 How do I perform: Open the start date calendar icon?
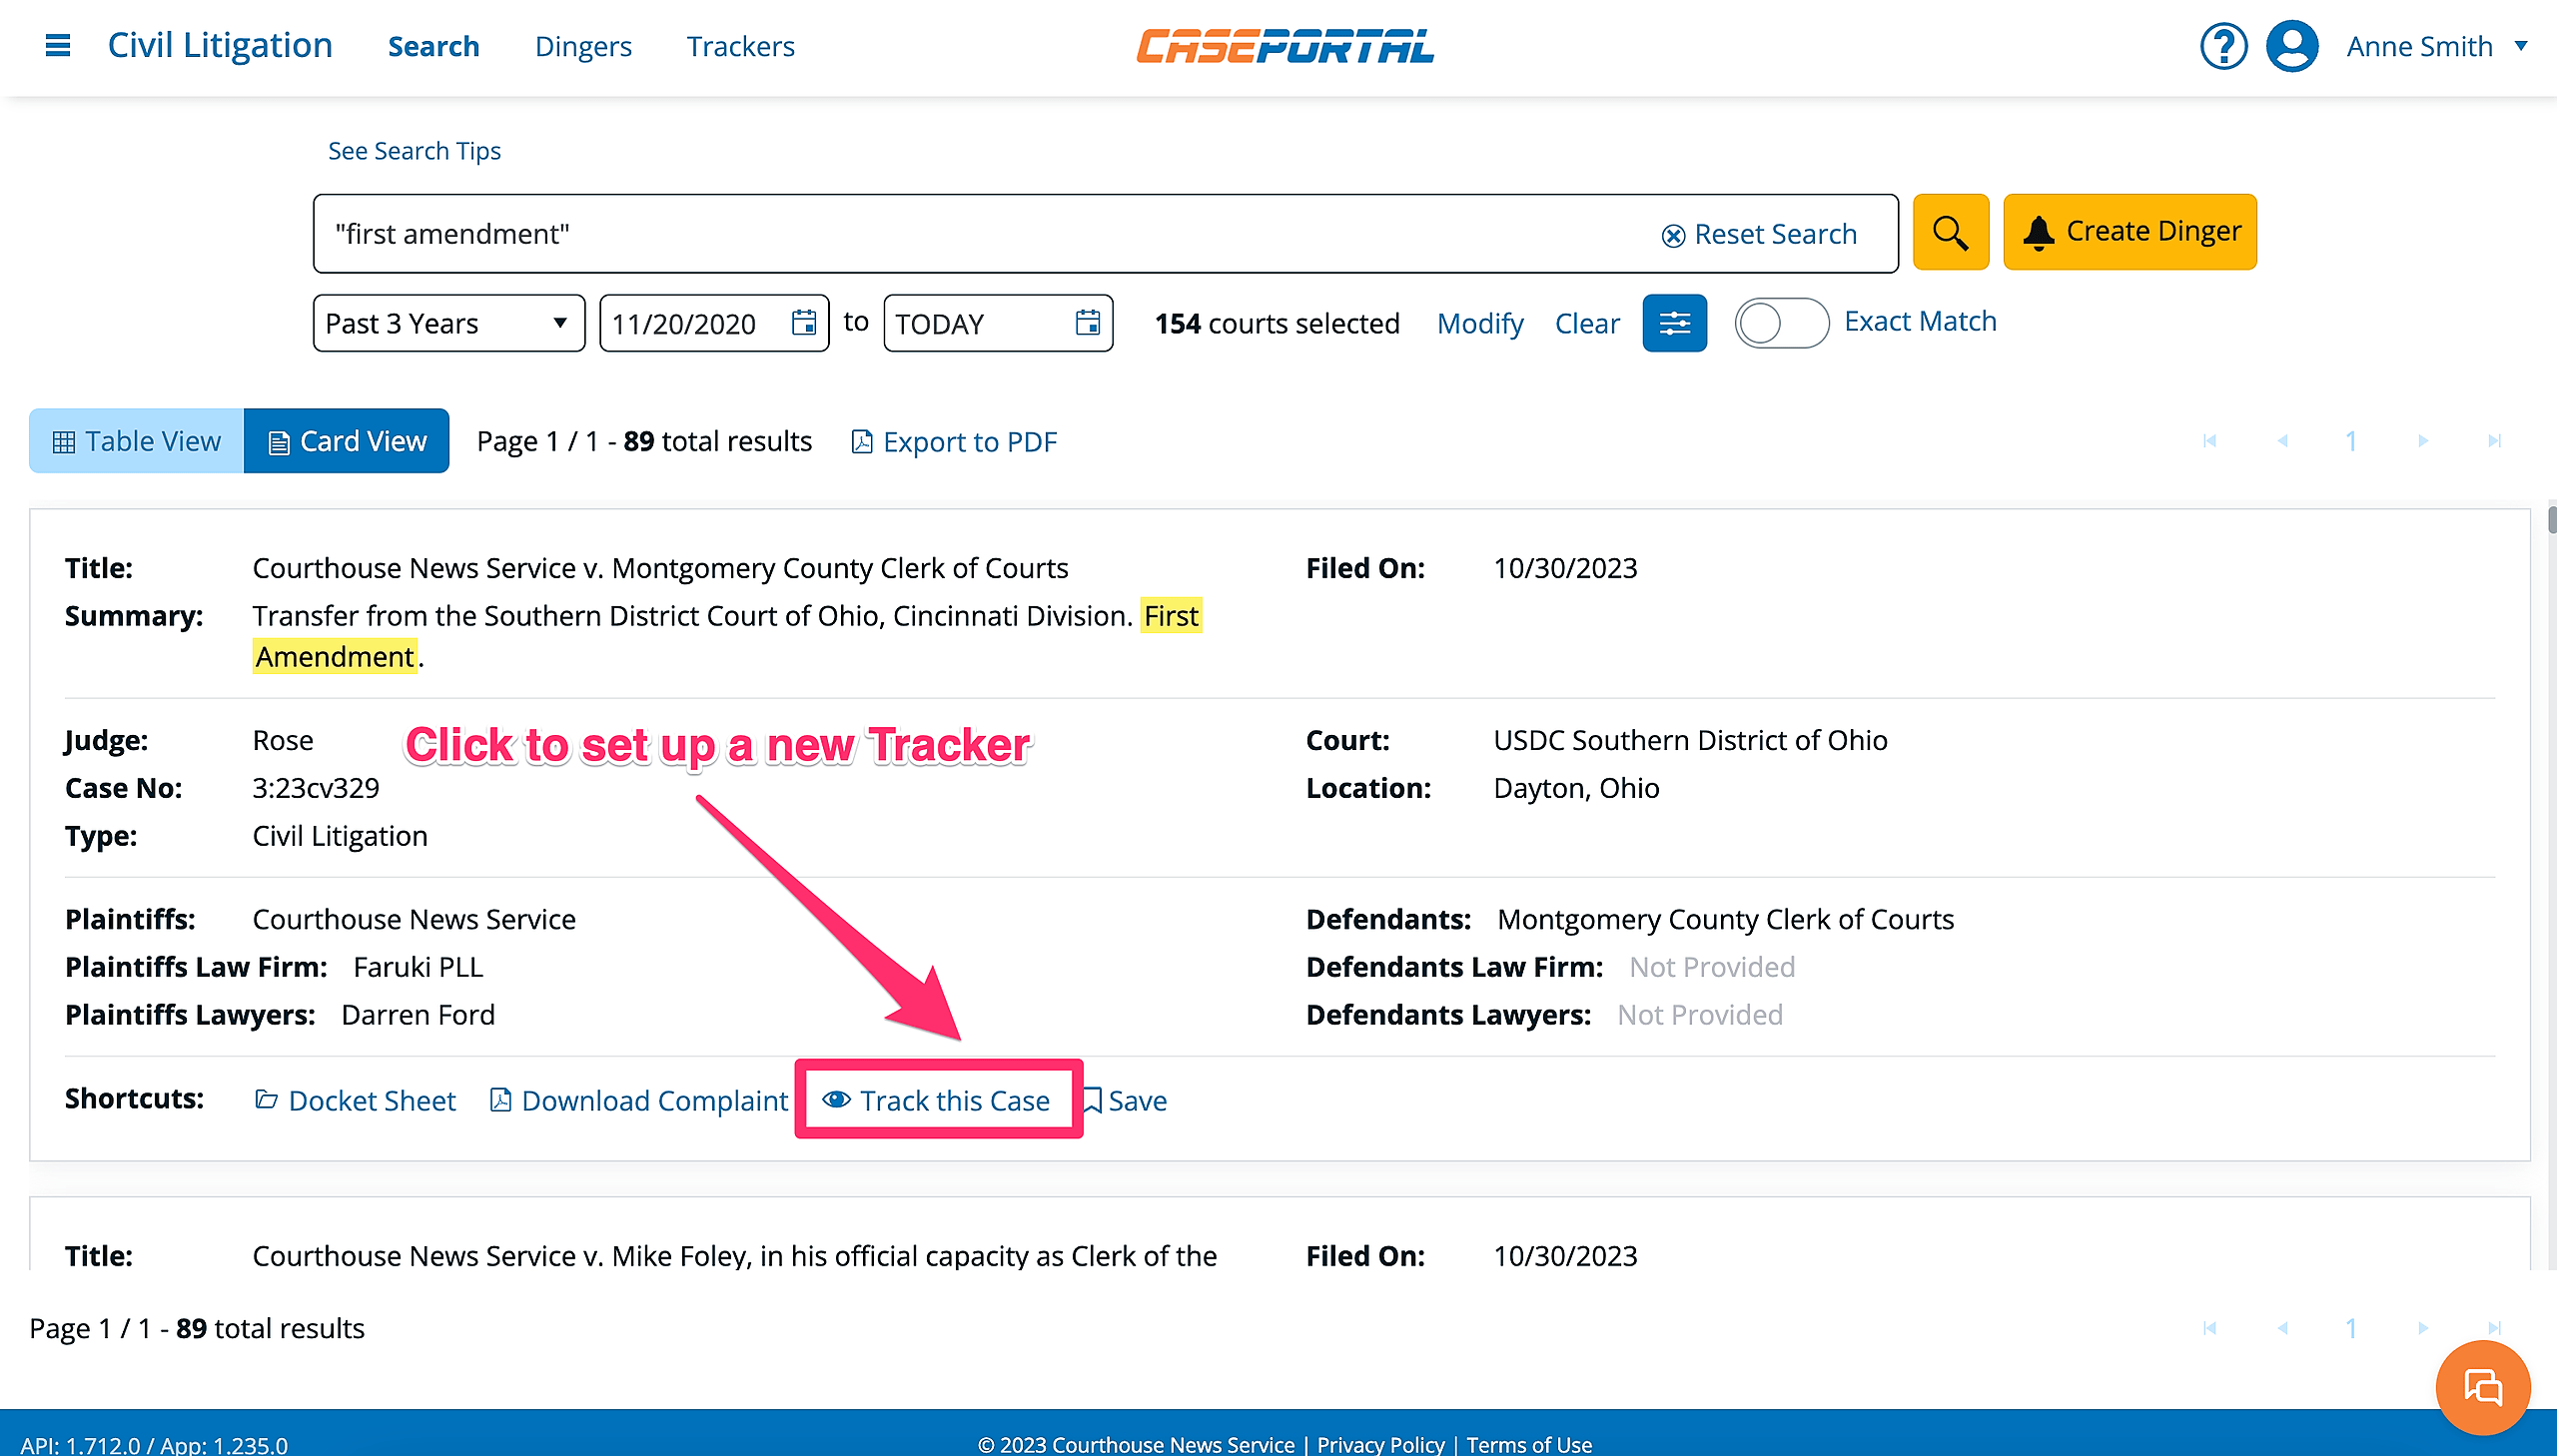point(804,323)
